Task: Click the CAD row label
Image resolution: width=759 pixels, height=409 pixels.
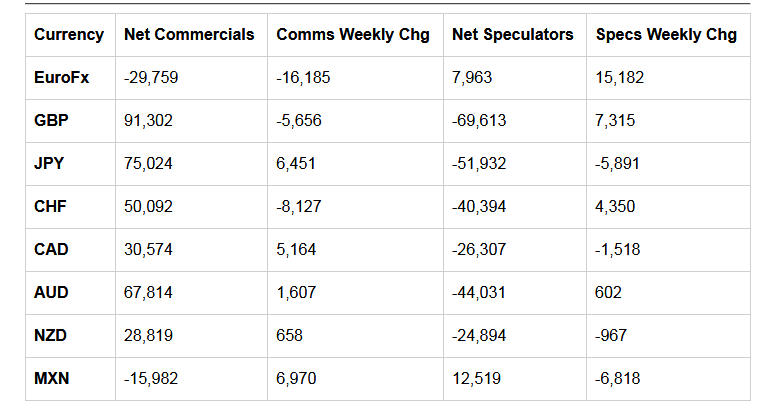Action: tap(51, 249)
